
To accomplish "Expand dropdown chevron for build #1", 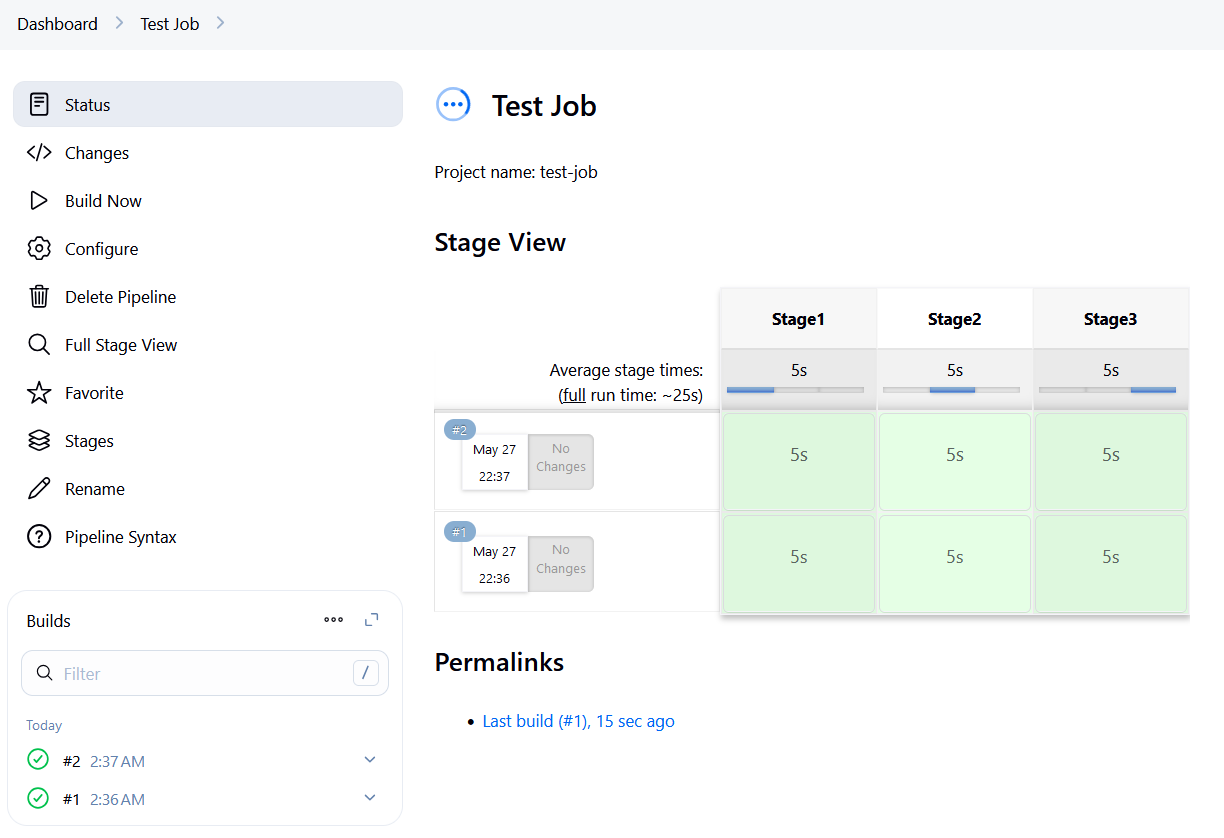I will click(370, 798).
